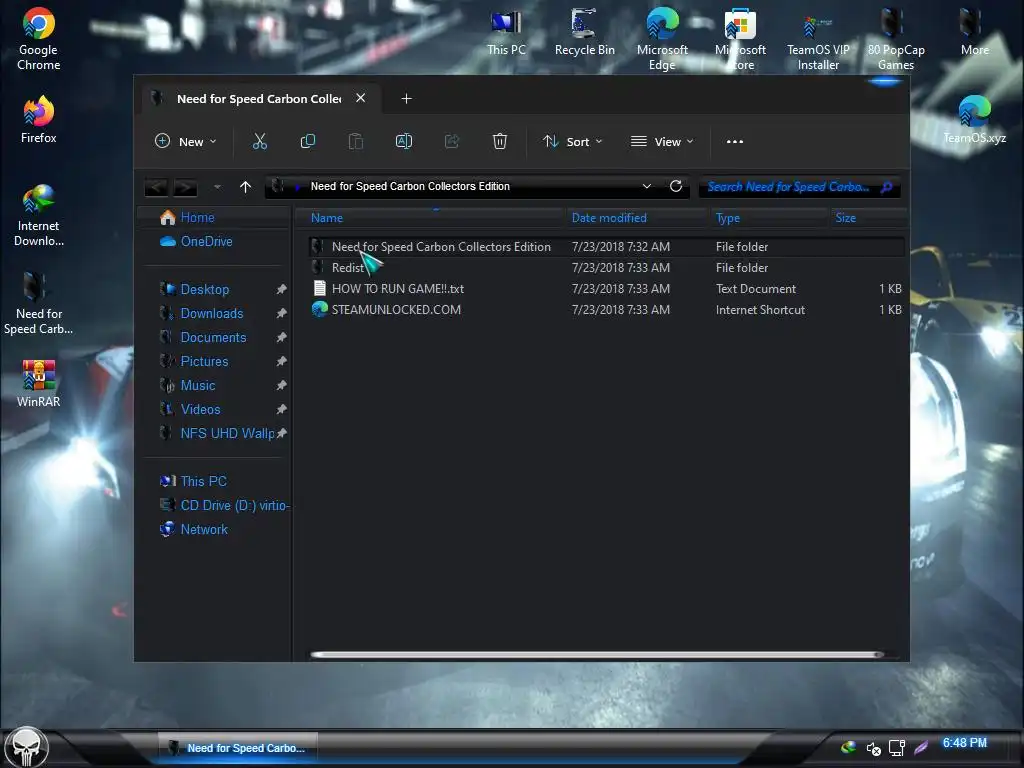Select WinRAR desktop icon
1024x768 pixels.
click(39, 383)
